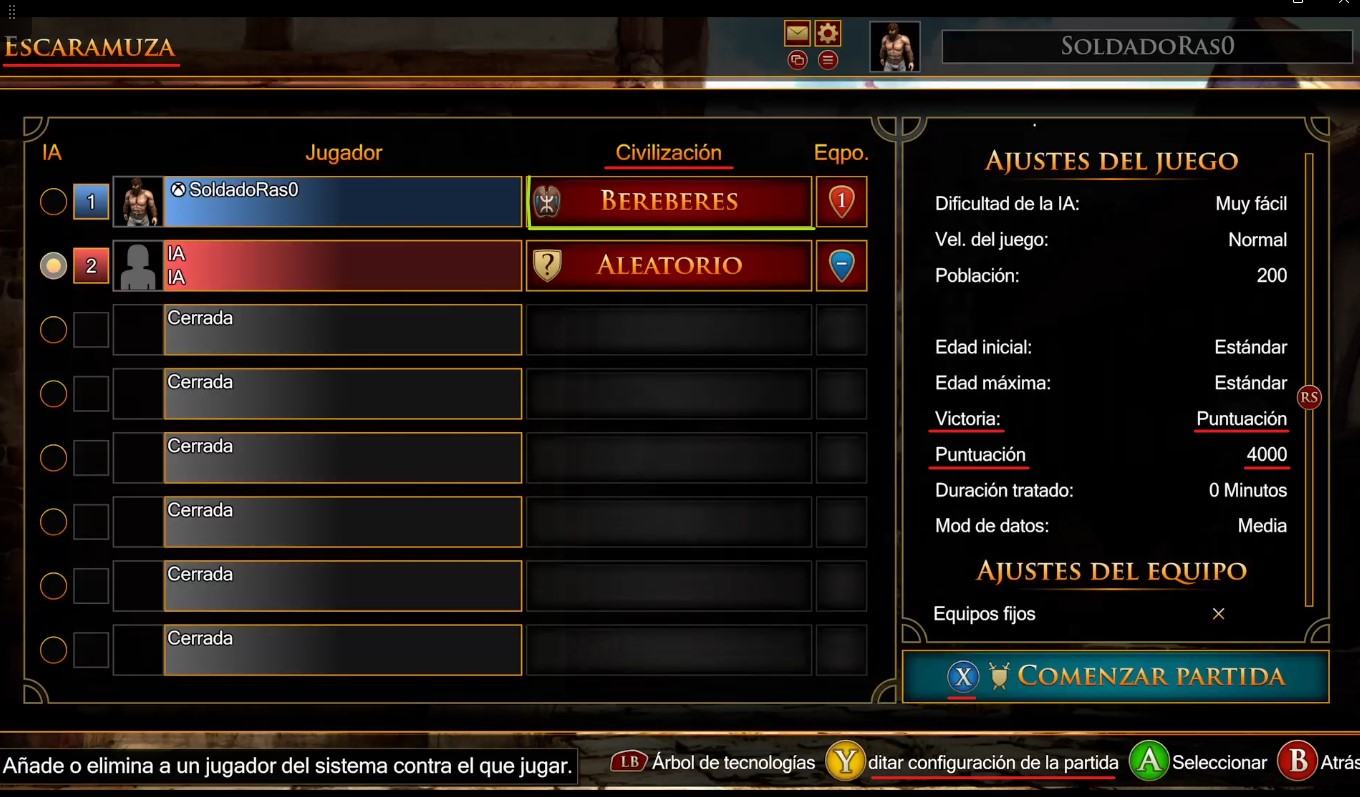Viewport: 1360px width, 797px height.
Task: Click the red team 1 shield
Action: pos(841,202)
